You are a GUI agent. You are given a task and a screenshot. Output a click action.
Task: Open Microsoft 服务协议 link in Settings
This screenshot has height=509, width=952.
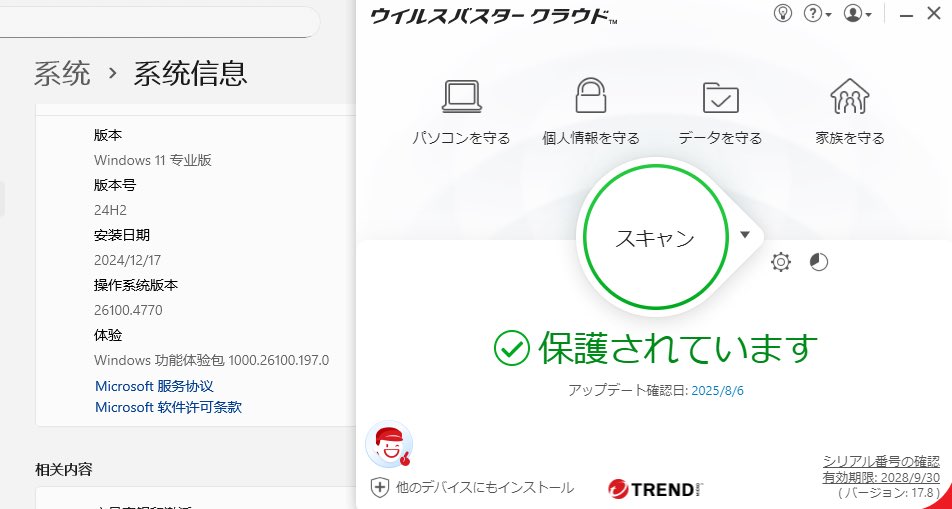pyautogui.click(x=154, y=386)
